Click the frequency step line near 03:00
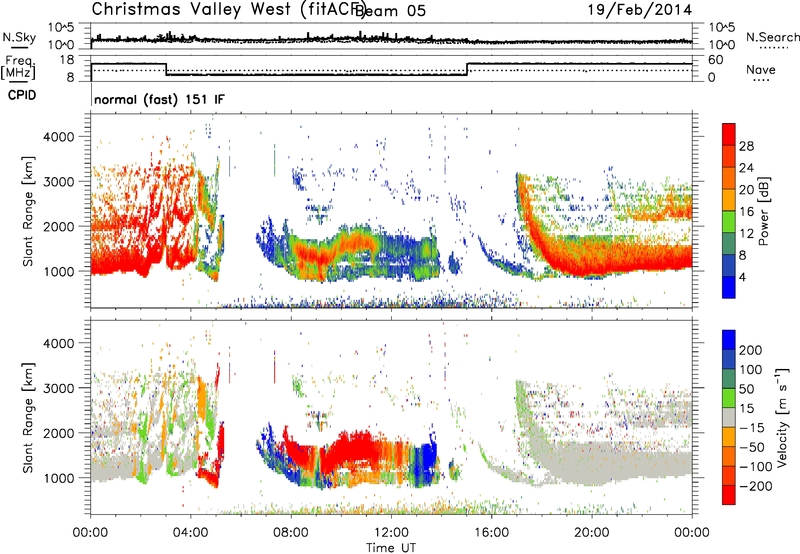 pyautogui.click(x=166, y=69)
